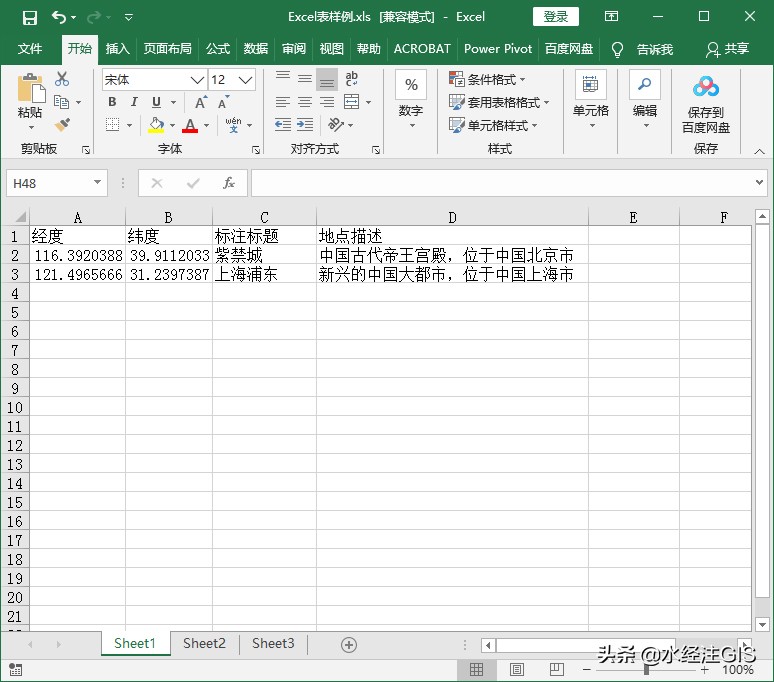
Task: Switch to the 文件 tab
Action: pos(30,49)
